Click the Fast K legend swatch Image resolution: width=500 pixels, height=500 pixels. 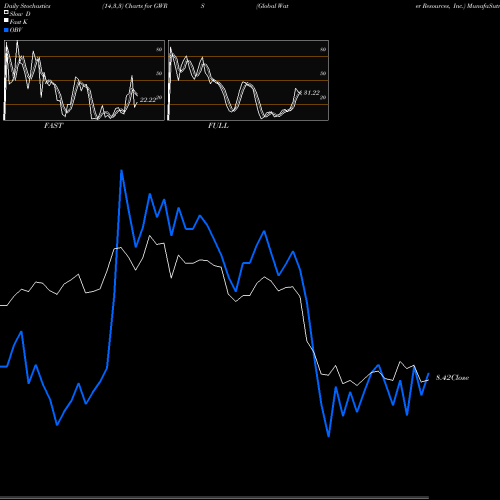tap(6, 21)
